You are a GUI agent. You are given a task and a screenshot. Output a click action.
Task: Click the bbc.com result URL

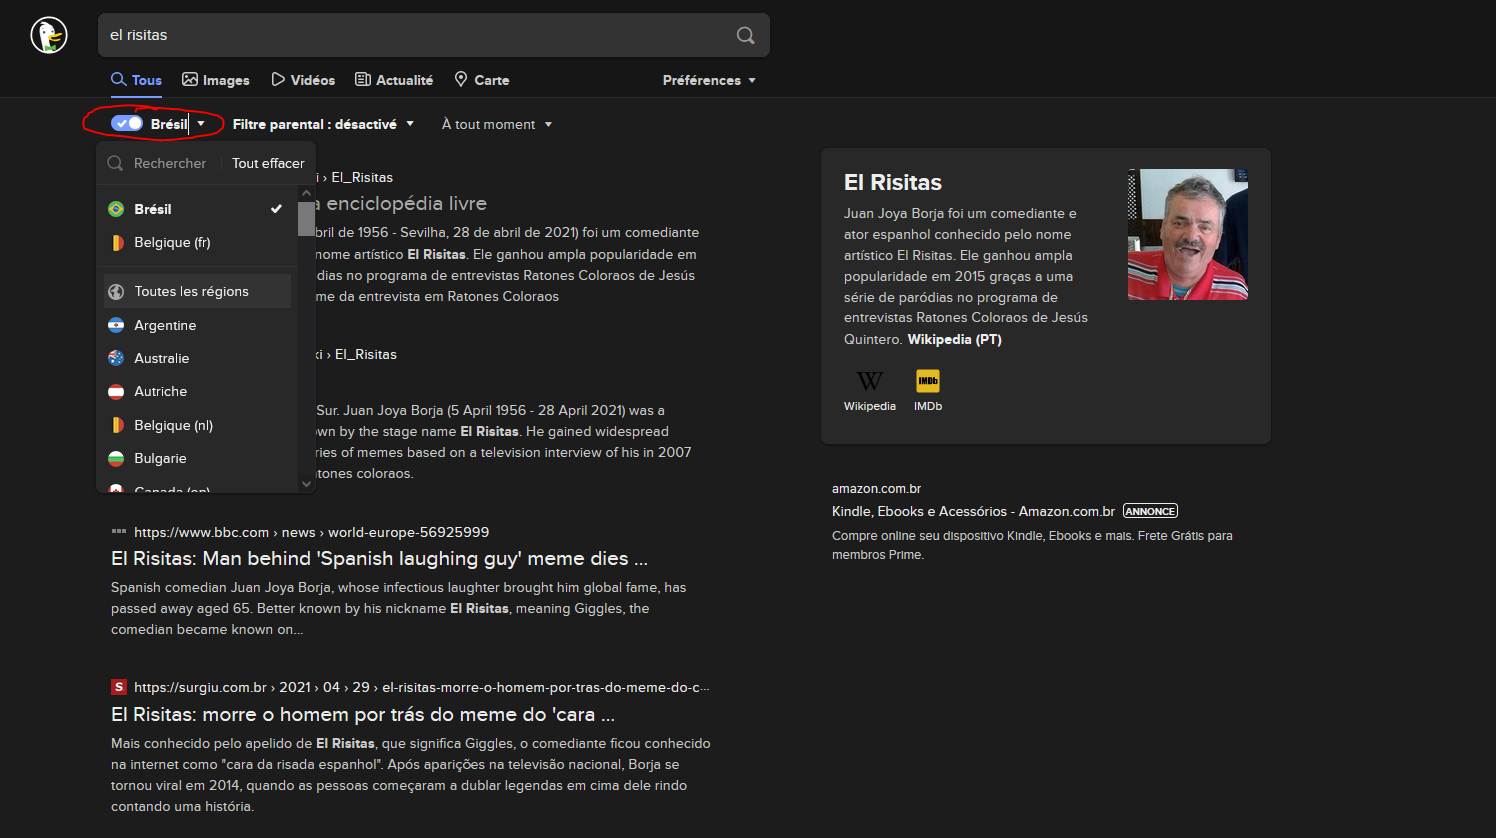pos(311,532)
